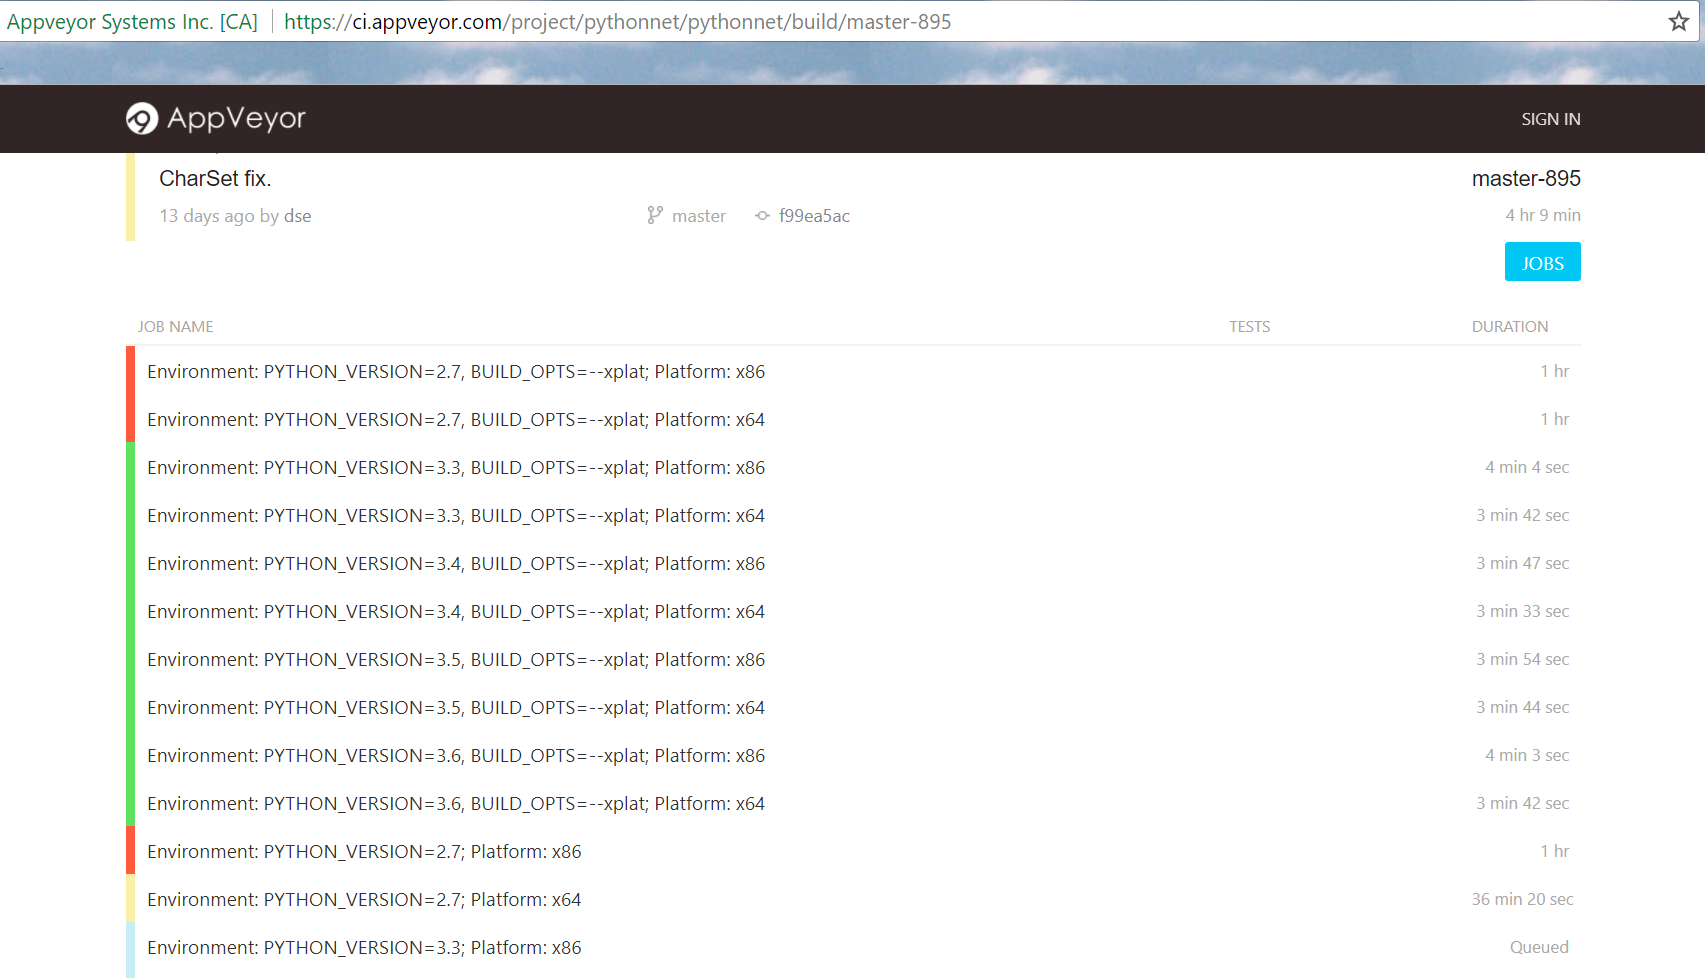
Task: Open the master branch link
Action: pos(698,216)
